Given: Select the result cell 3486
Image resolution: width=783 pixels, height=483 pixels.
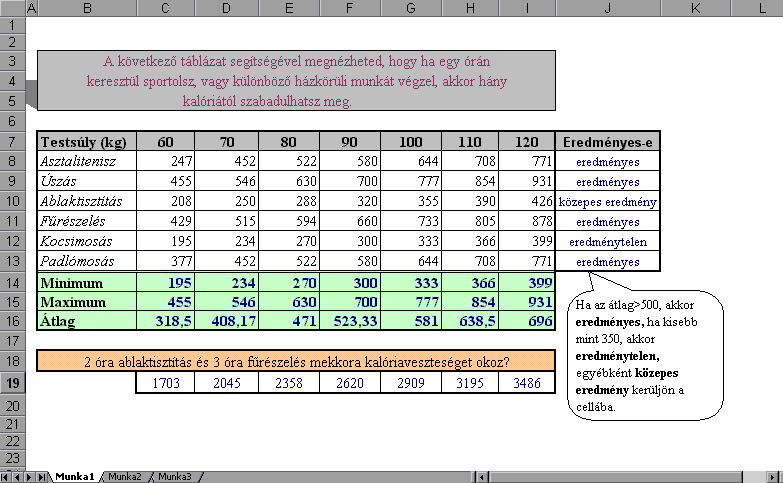Looking at the screenshot, I should [527, 383].
